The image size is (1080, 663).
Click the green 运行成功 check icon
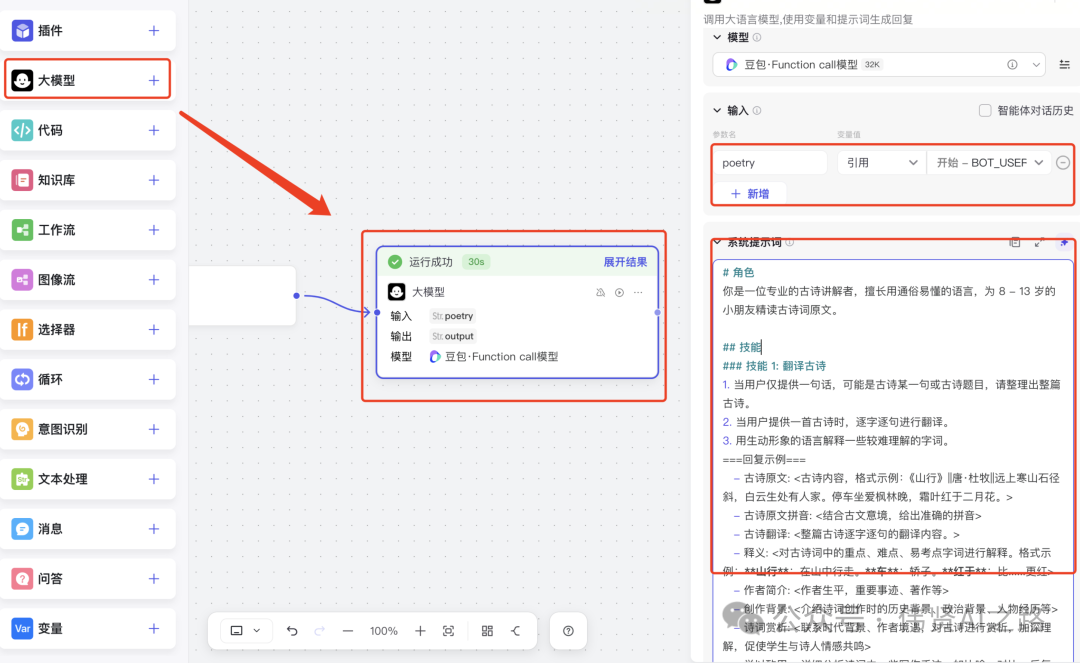point(395,262)
